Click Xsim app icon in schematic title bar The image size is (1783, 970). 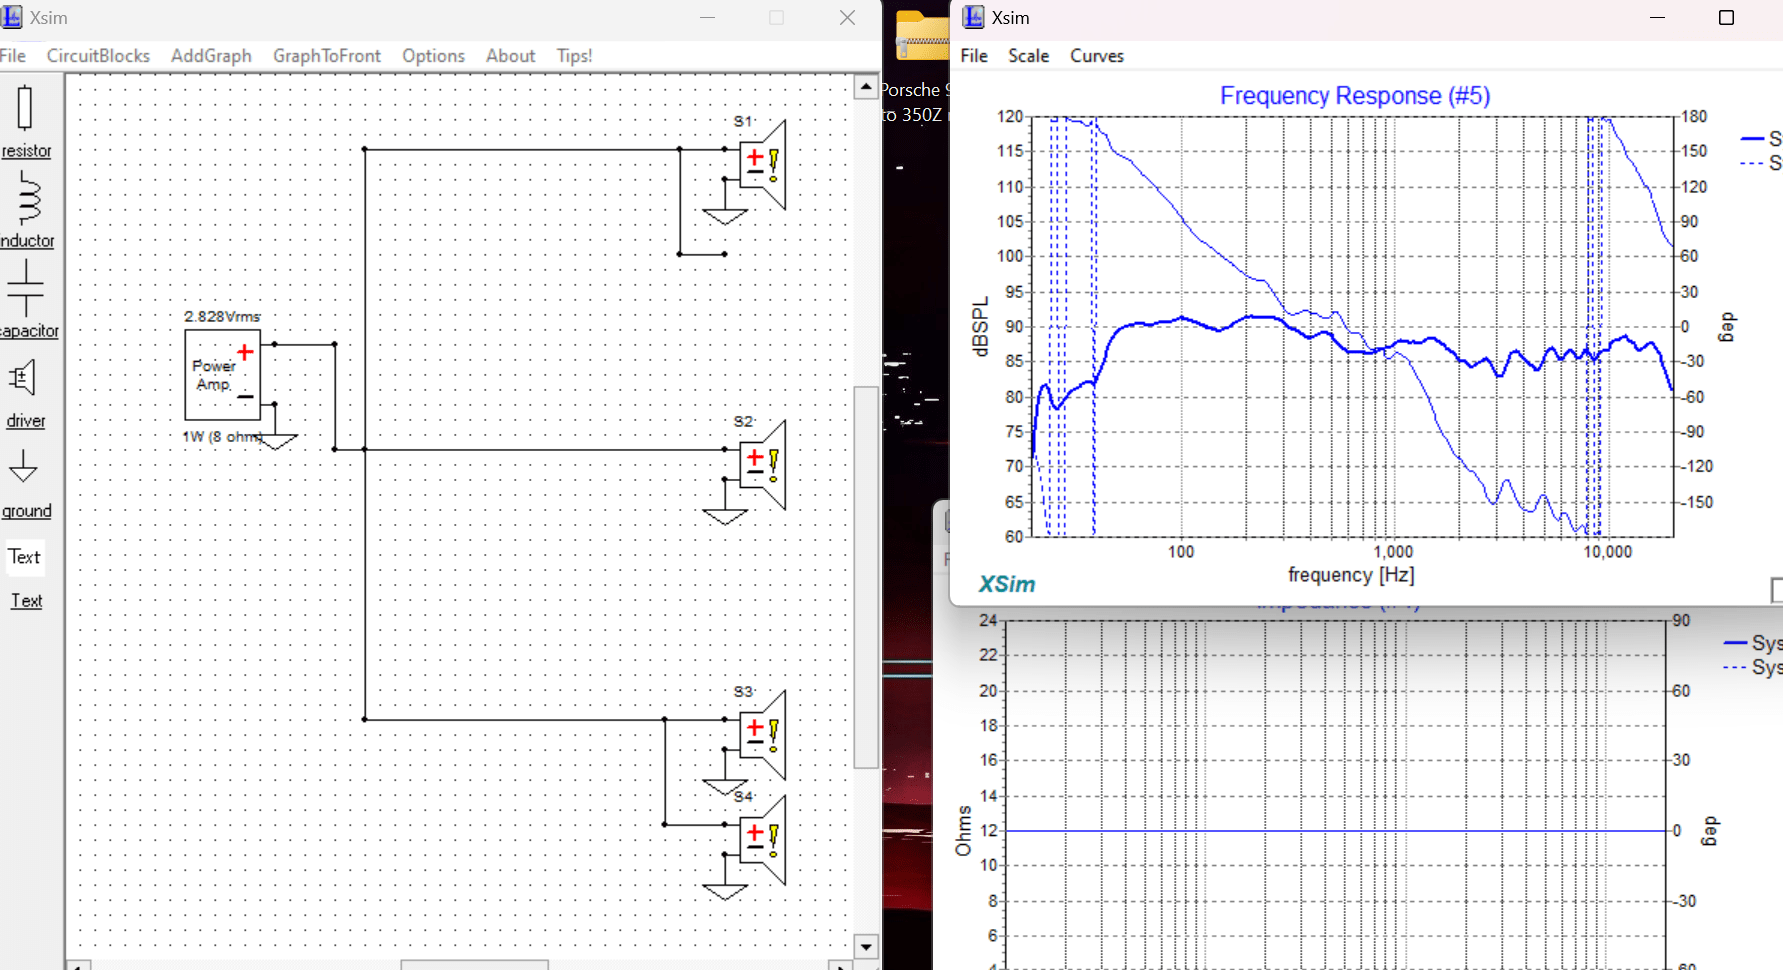12,17
